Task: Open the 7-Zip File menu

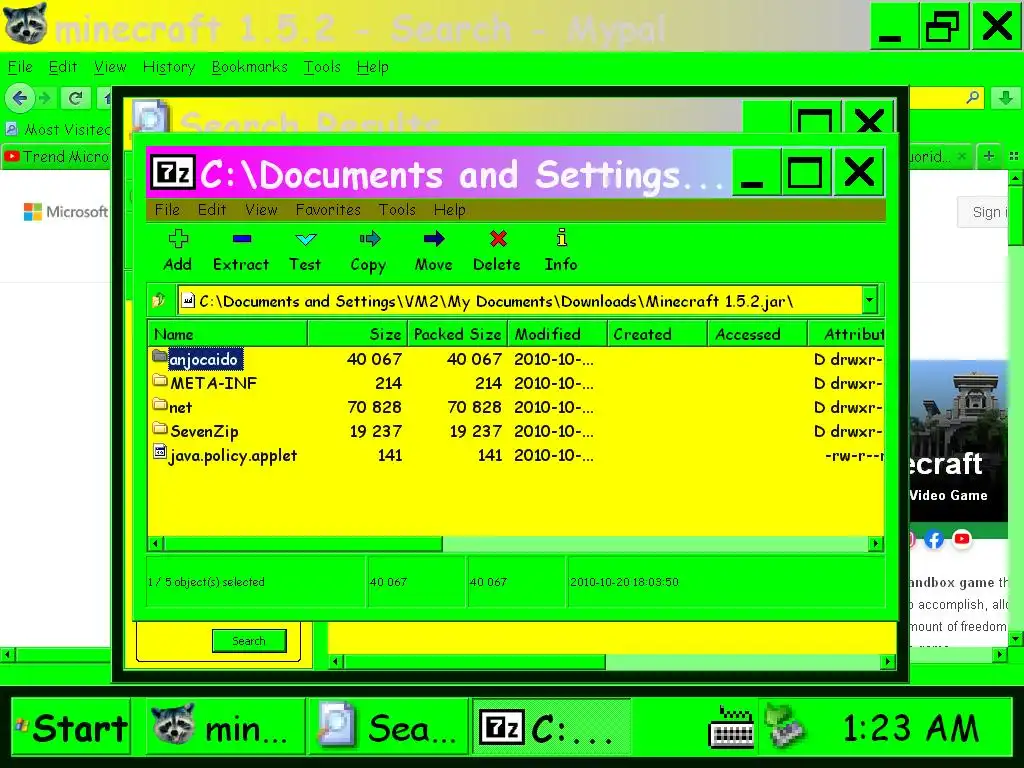Action: tap(167, 210)
